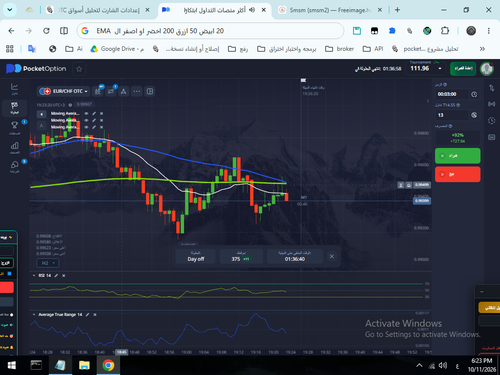
Task: Click the green buy trade button
Action: tap(457, 156)
